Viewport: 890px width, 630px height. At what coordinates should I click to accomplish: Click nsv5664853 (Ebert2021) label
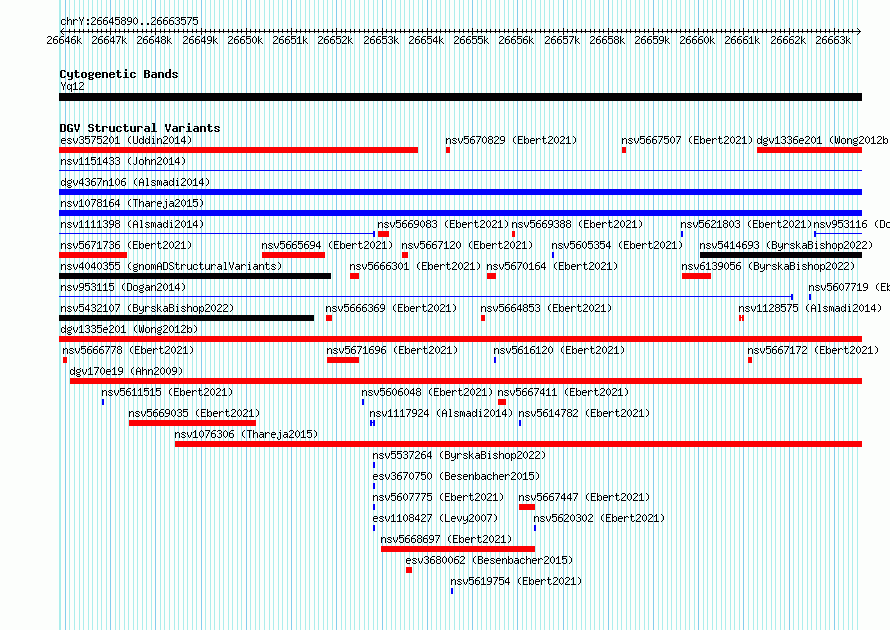coord(546,308)
